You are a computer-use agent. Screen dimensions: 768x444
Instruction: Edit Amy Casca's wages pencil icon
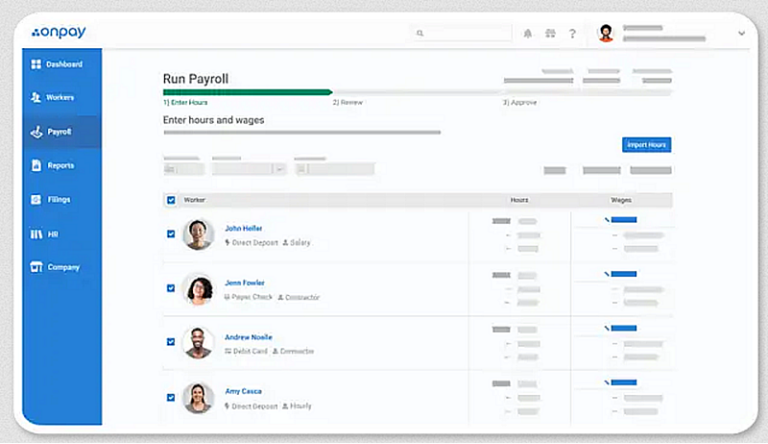[607, 382]
